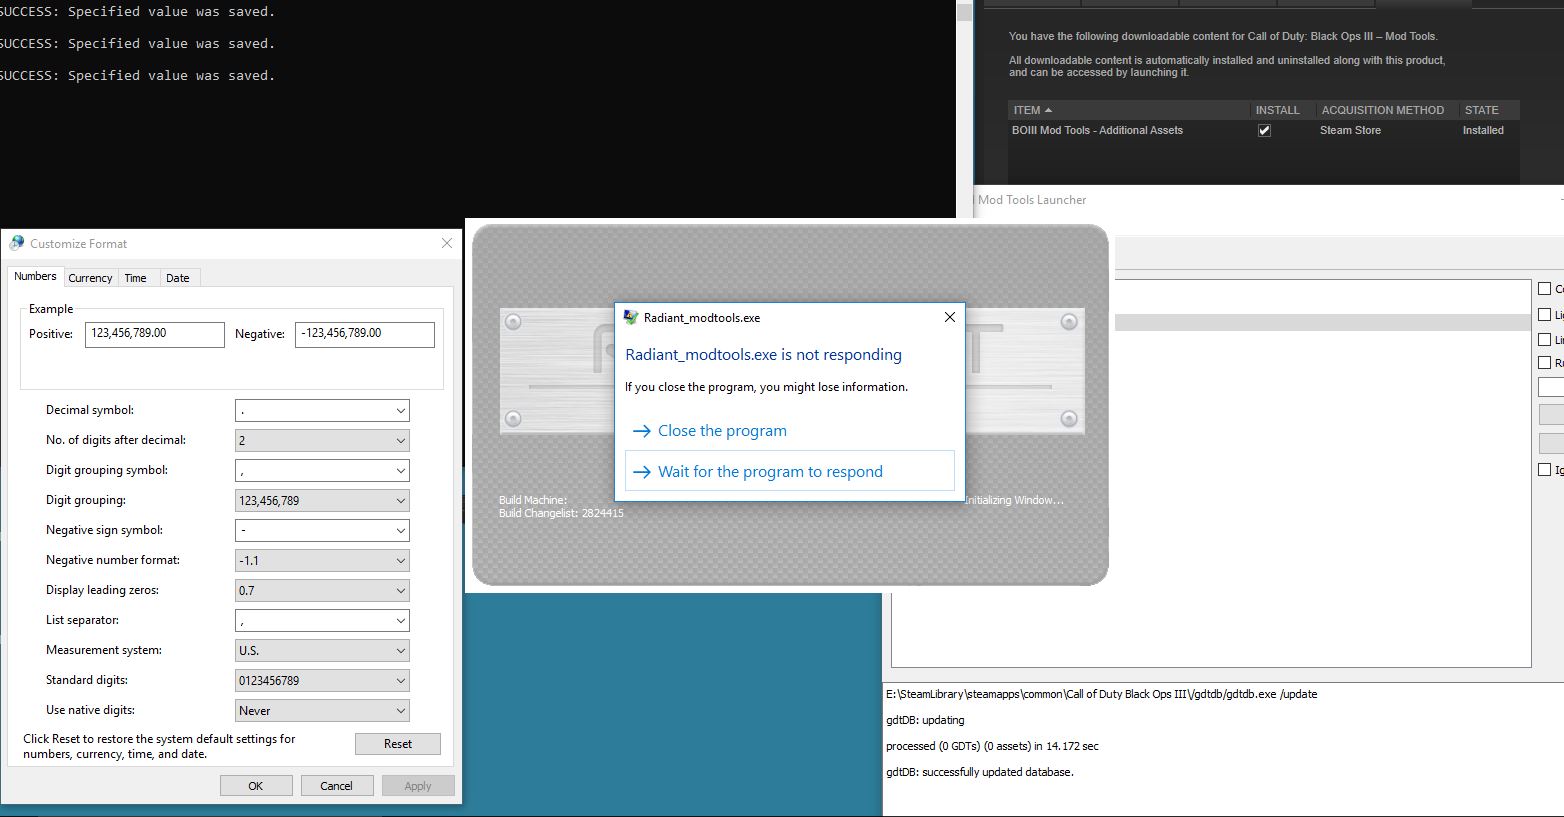Open the Decimal symbol dropdown
Screen dimensions: 1564x817
322,410
